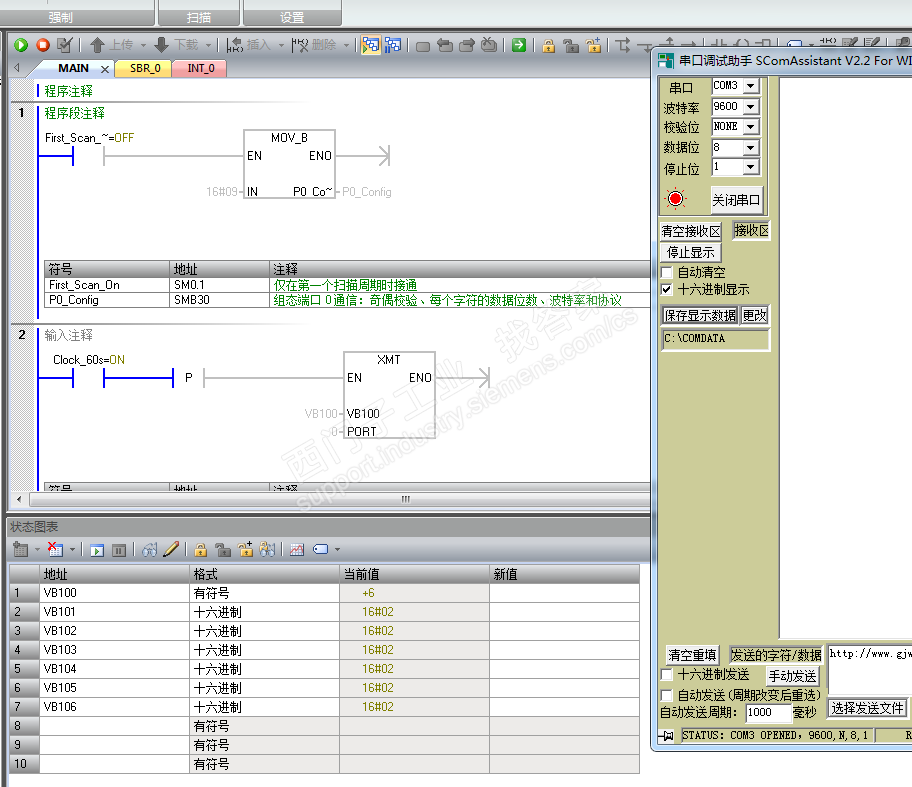Click the unforce-all lock icon in the editor toolbar
This screenshot has height=787, width=912.
594,45
